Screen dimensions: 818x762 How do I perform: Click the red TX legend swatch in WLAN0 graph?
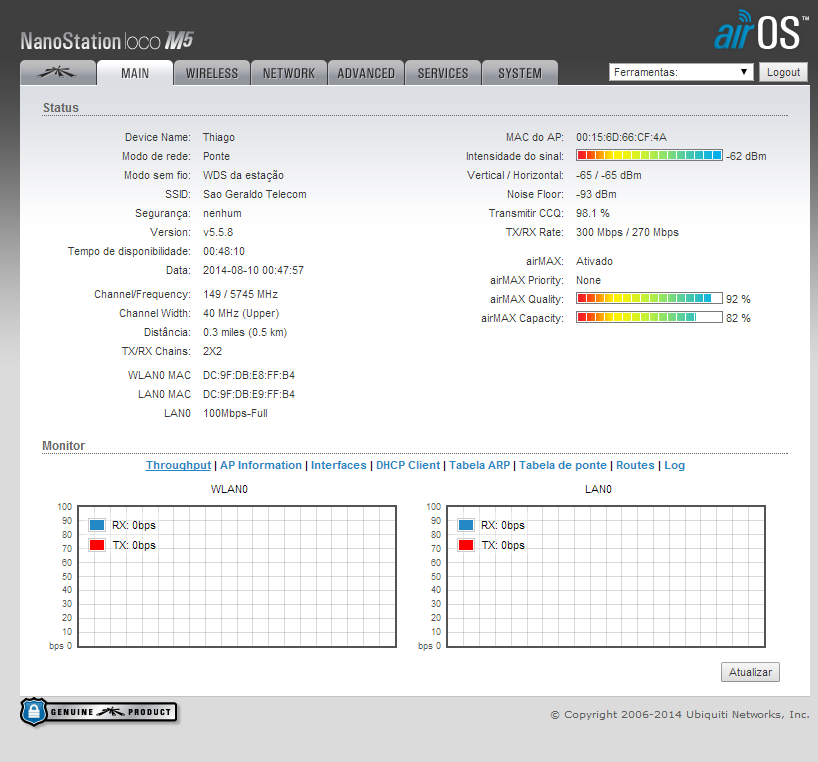click(97, 545)
